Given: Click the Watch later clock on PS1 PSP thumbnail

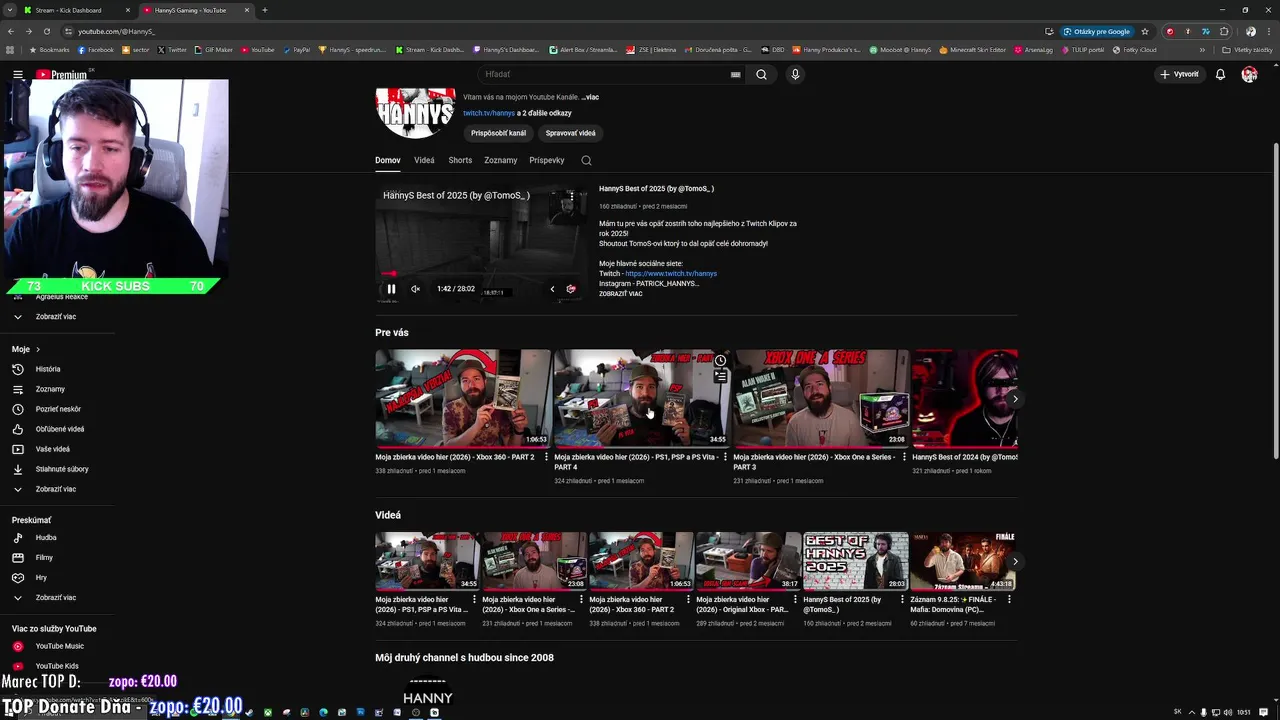Looking at the screenshot, I should (x=720, y=361).
